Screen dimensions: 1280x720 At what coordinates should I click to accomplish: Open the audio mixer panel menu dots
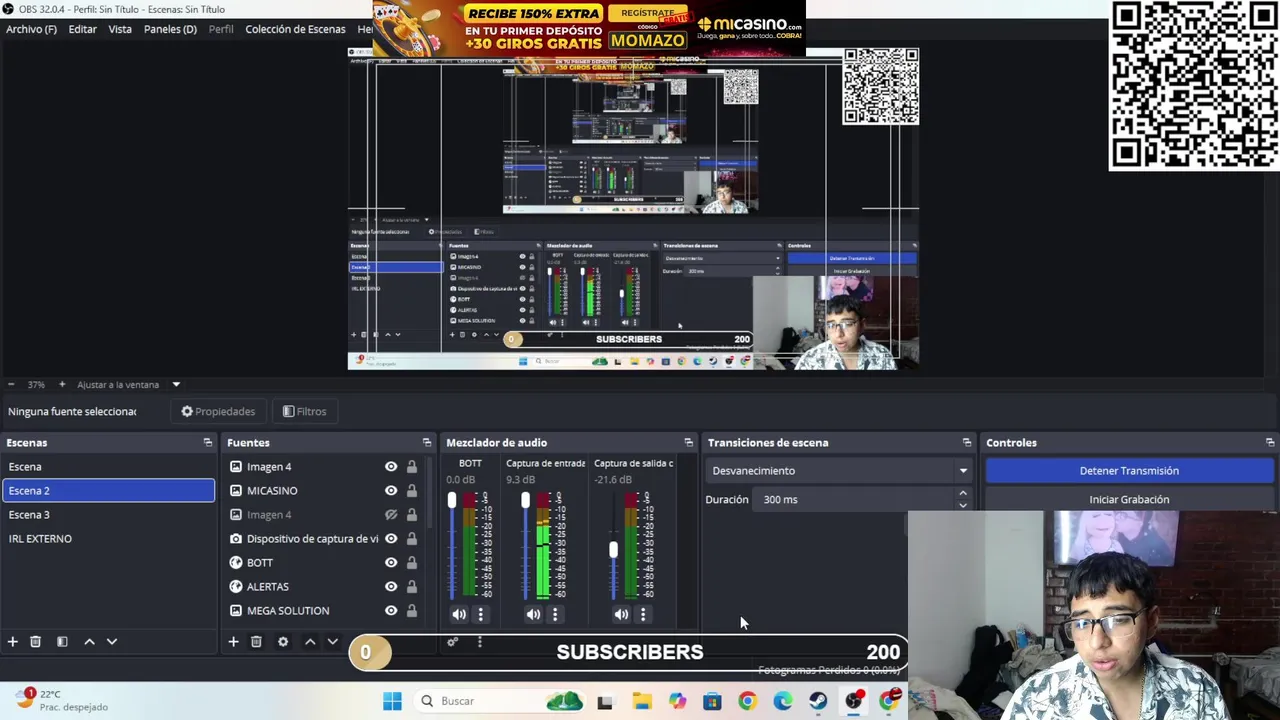(480, 642)
